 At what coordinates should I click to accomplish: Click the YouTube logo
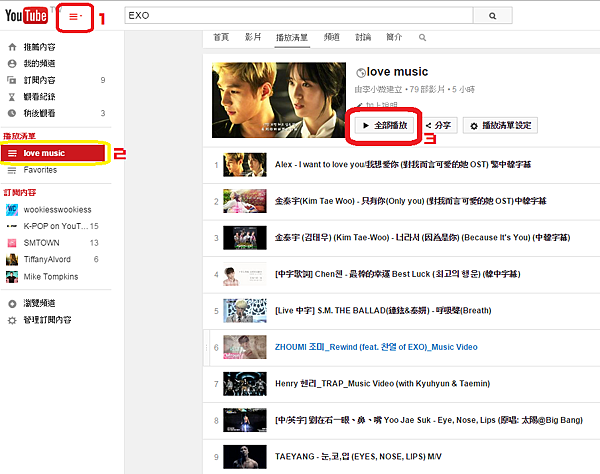[x=26, y=16]
